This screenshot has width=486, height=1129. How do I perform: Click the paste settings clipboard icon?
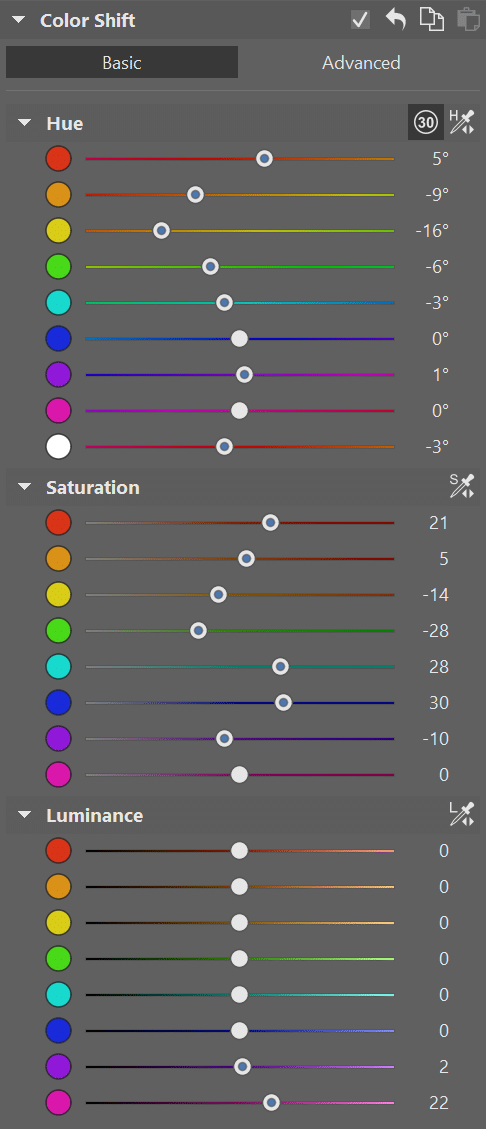[468, 19]
